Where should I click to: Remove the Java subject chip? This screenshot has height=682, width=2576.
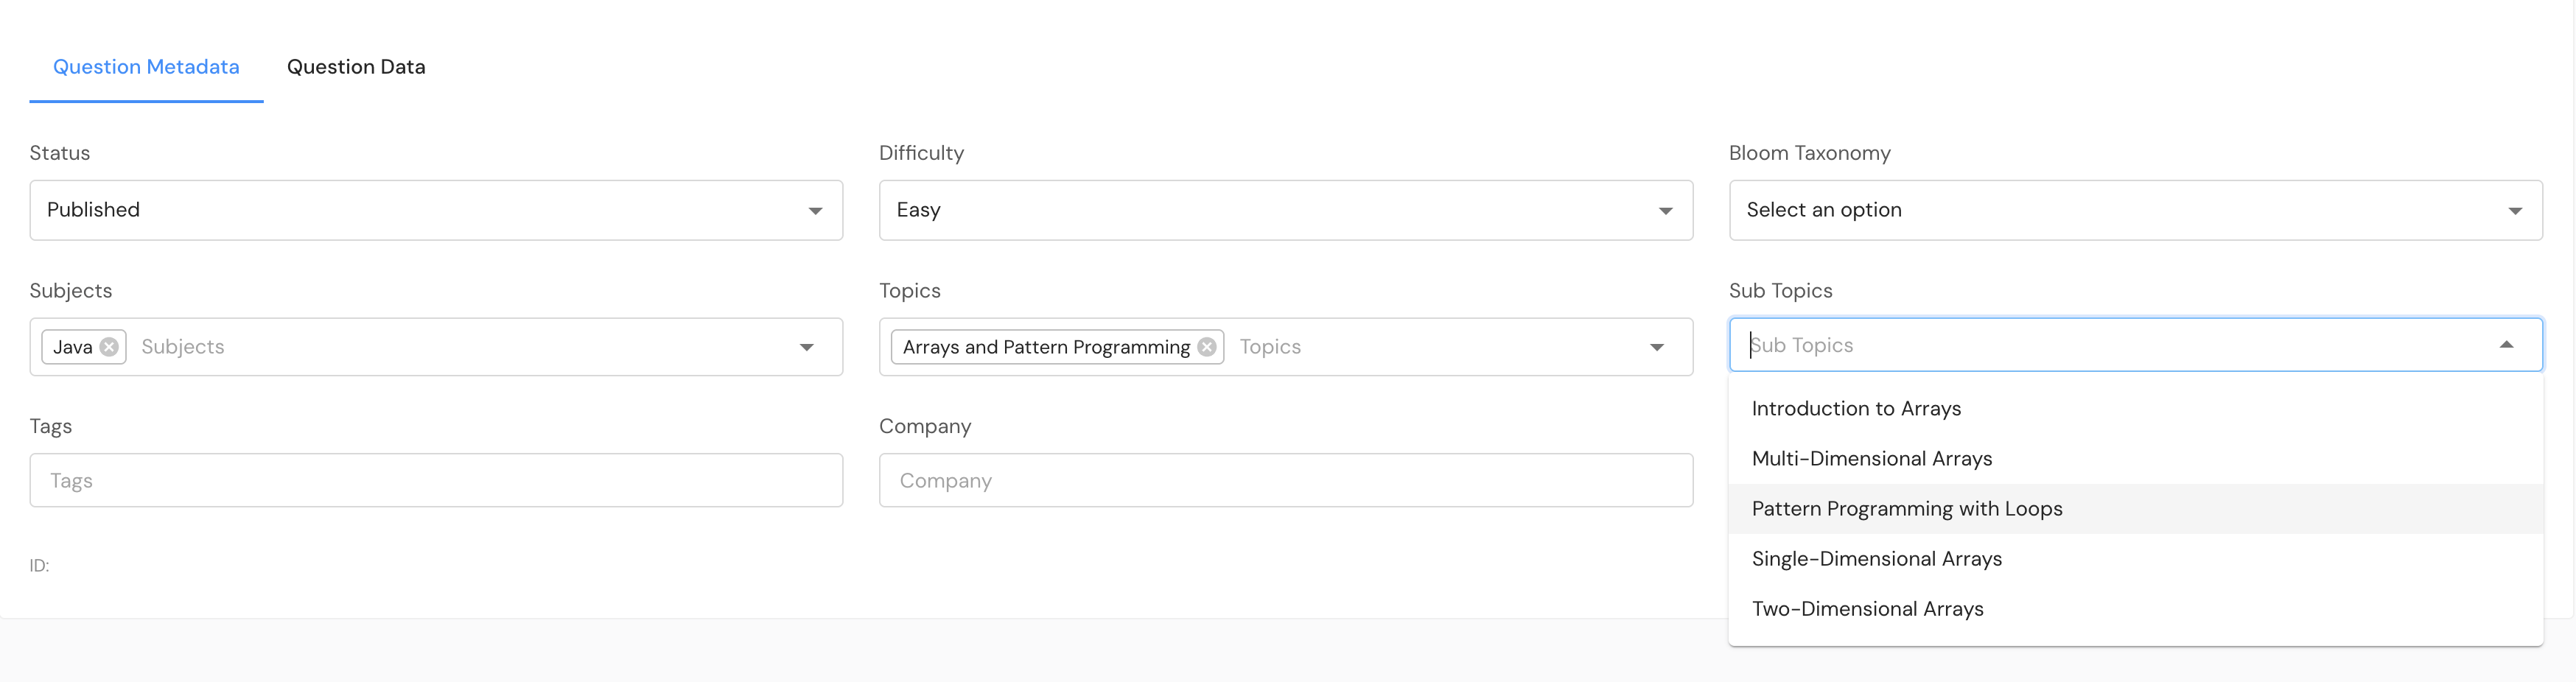click(109, 347)
